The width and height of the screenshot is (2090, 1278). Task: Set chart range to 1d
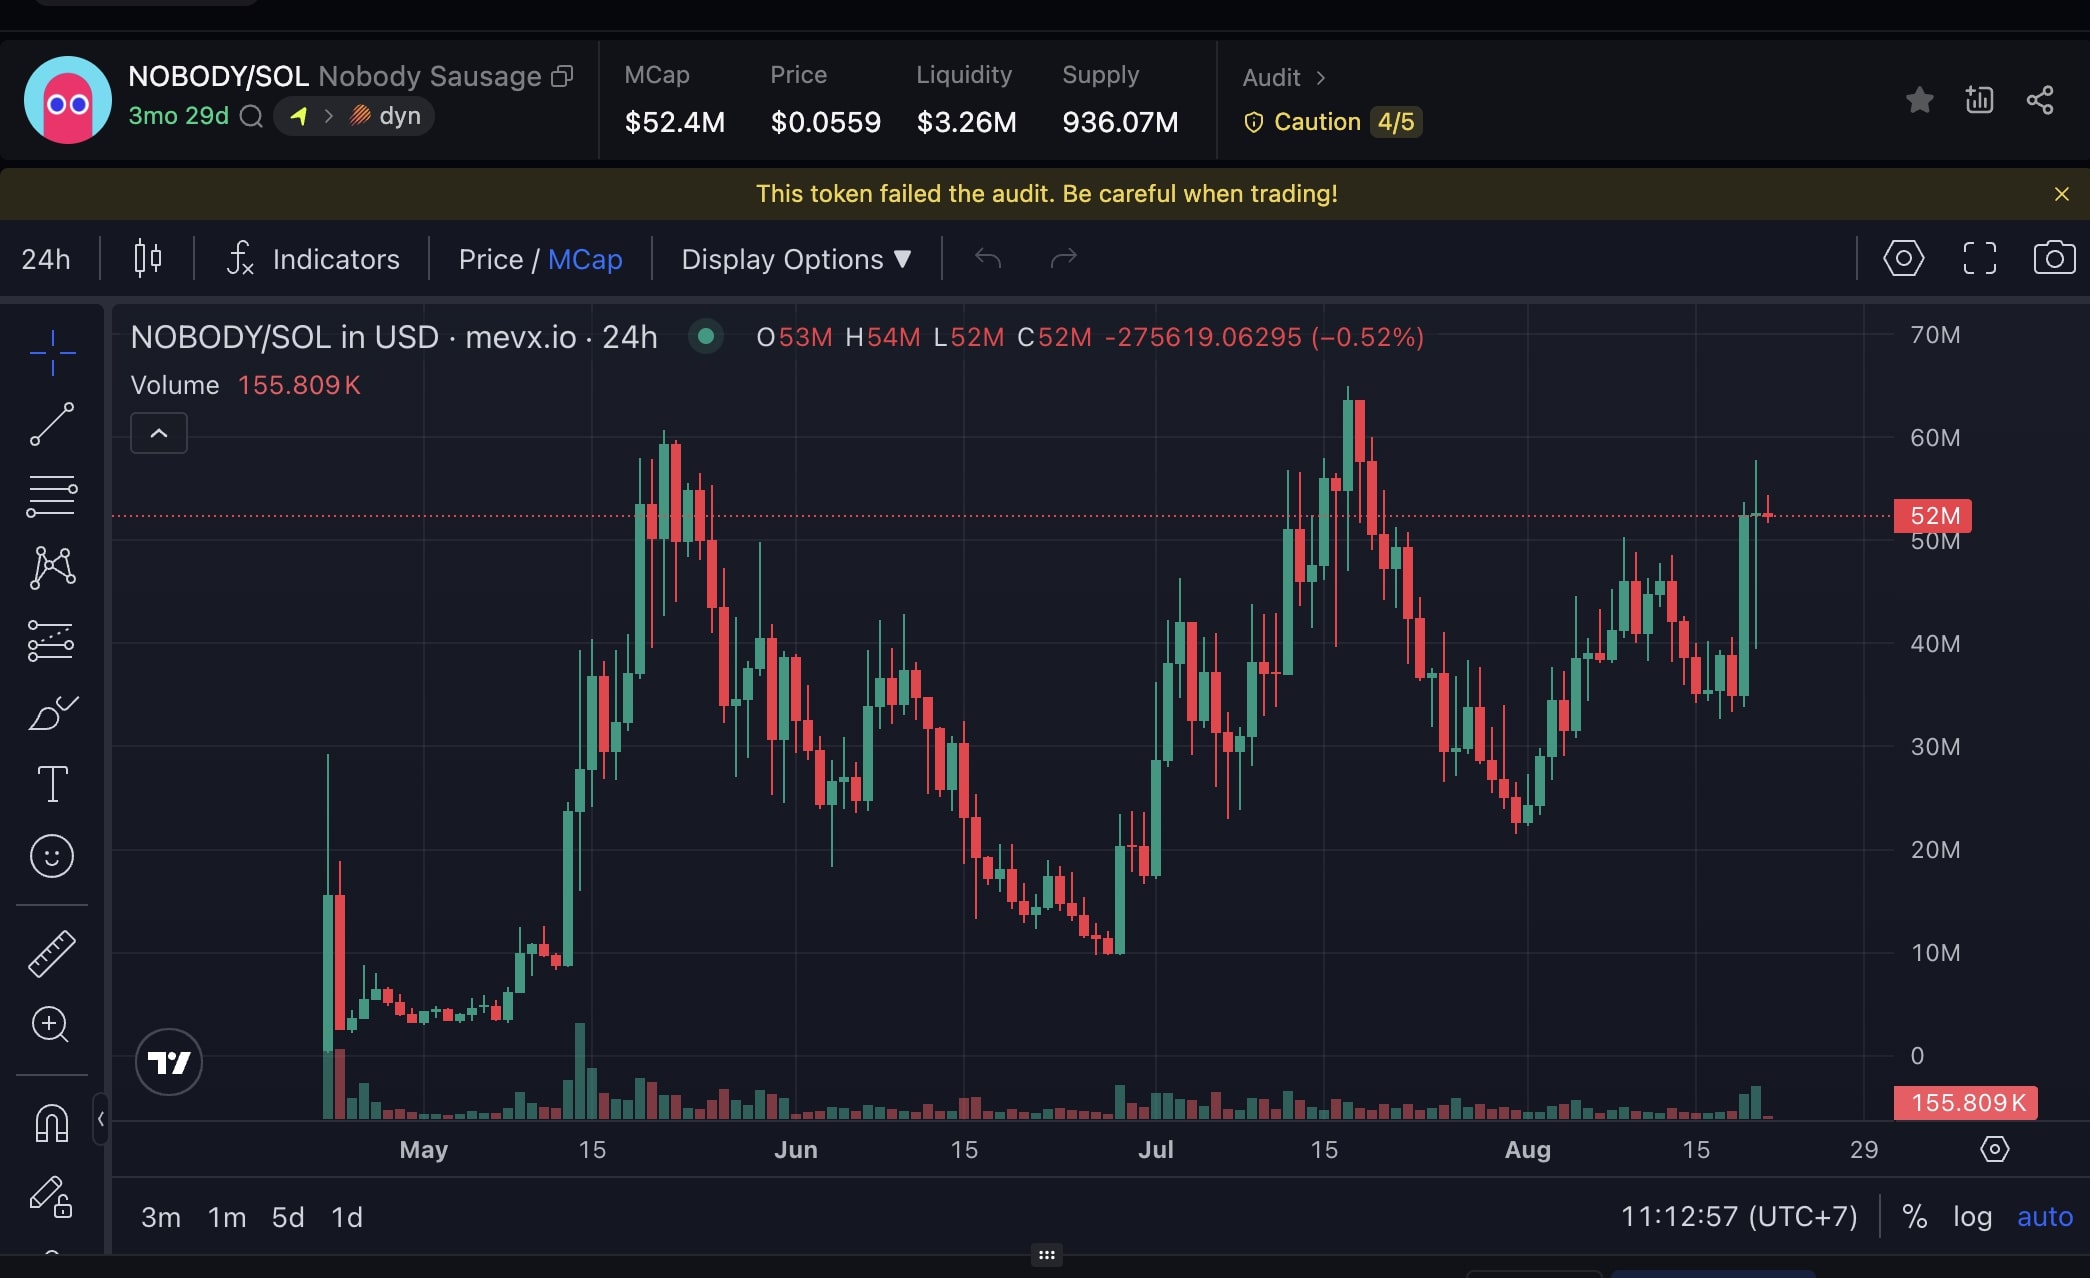[347, 1217]
